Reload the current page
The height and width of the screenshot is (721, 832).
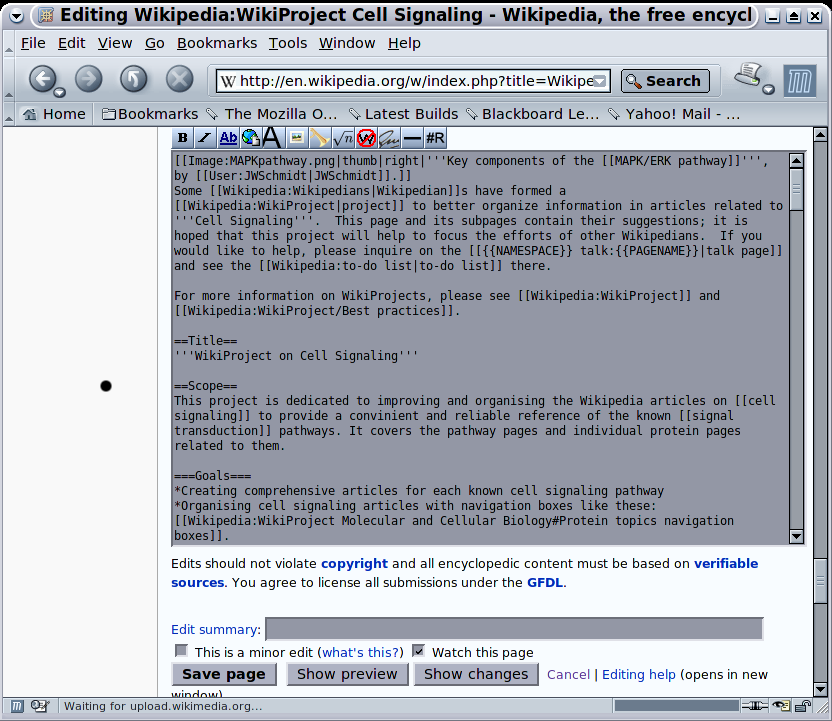tap(134, 79)
